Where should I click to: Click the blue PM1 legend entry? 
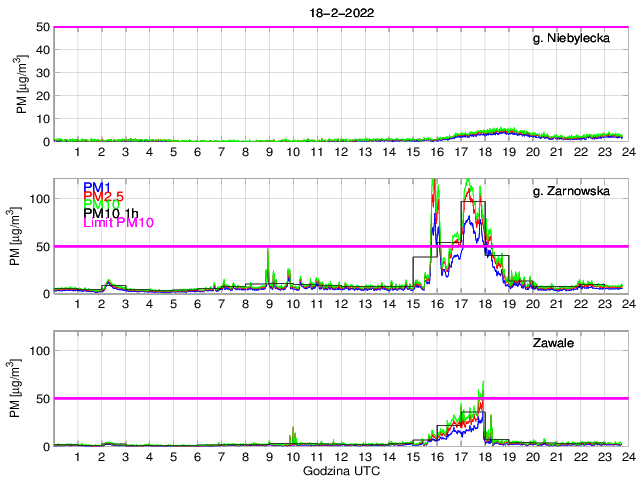point(97,187)
